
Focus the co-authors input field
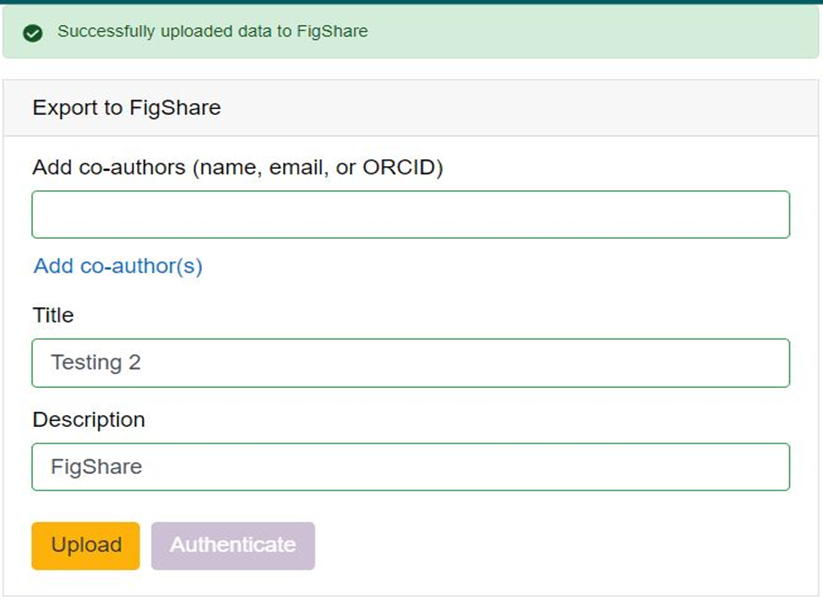point(410,215)
